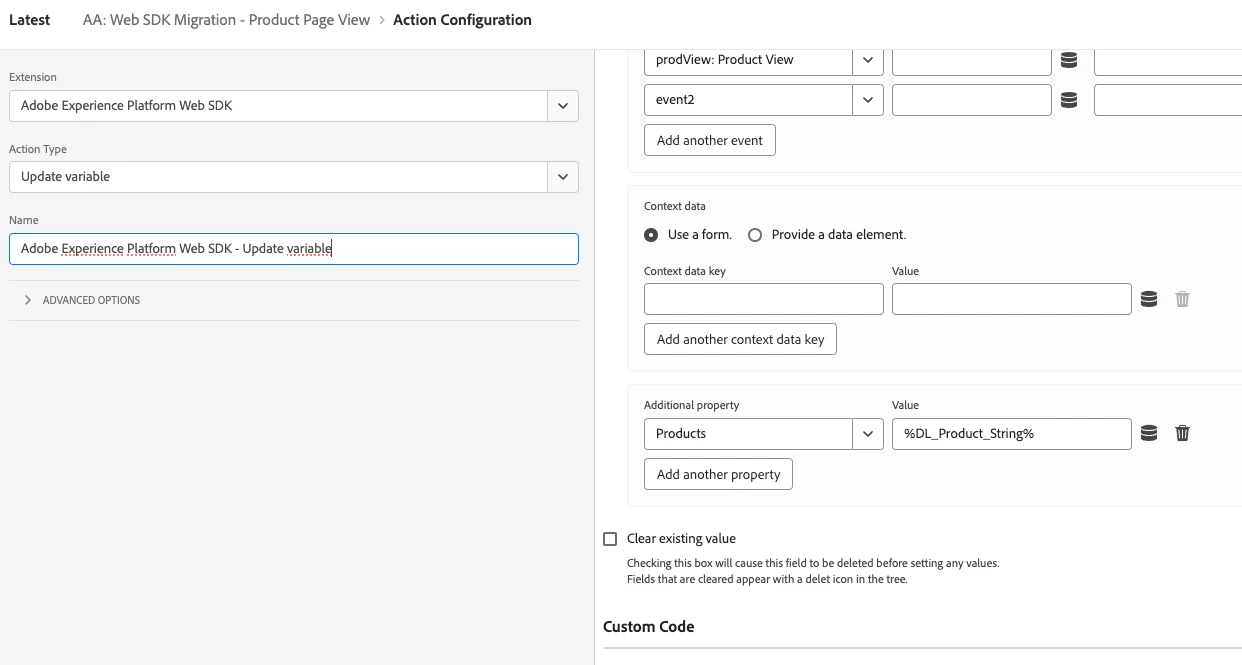
Task: Click data element icon next to prodView row
Action: pyautogui.click(x=1069, y=60)
